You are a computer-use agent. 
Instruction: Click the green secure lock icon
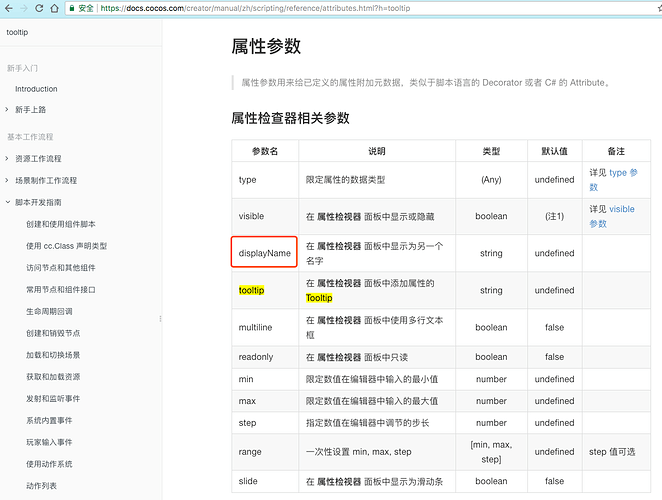(72, 8)
